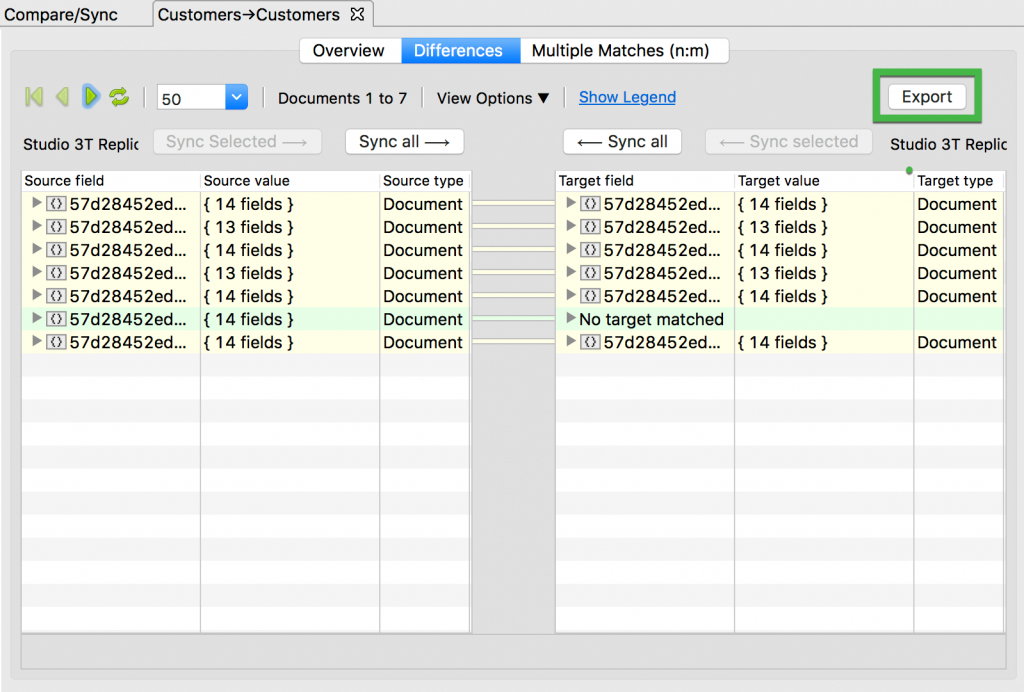Open the Show Legend link

[627, 98]
